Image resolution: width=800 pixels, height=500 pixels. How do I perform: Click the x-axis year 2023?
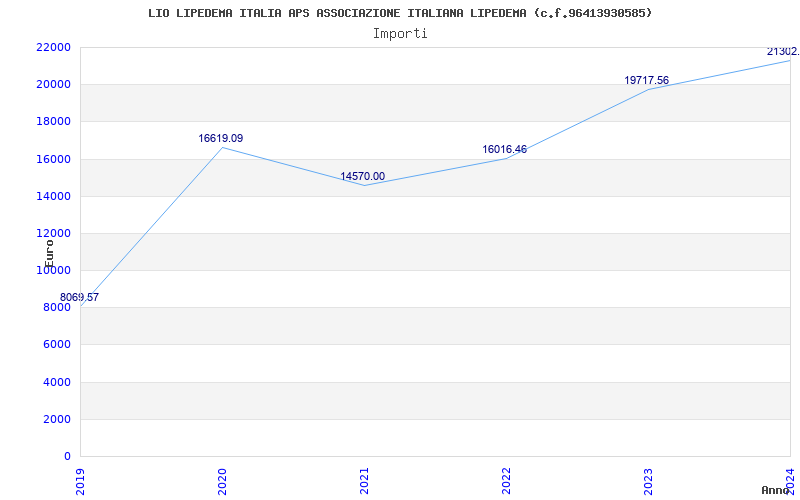648,481
